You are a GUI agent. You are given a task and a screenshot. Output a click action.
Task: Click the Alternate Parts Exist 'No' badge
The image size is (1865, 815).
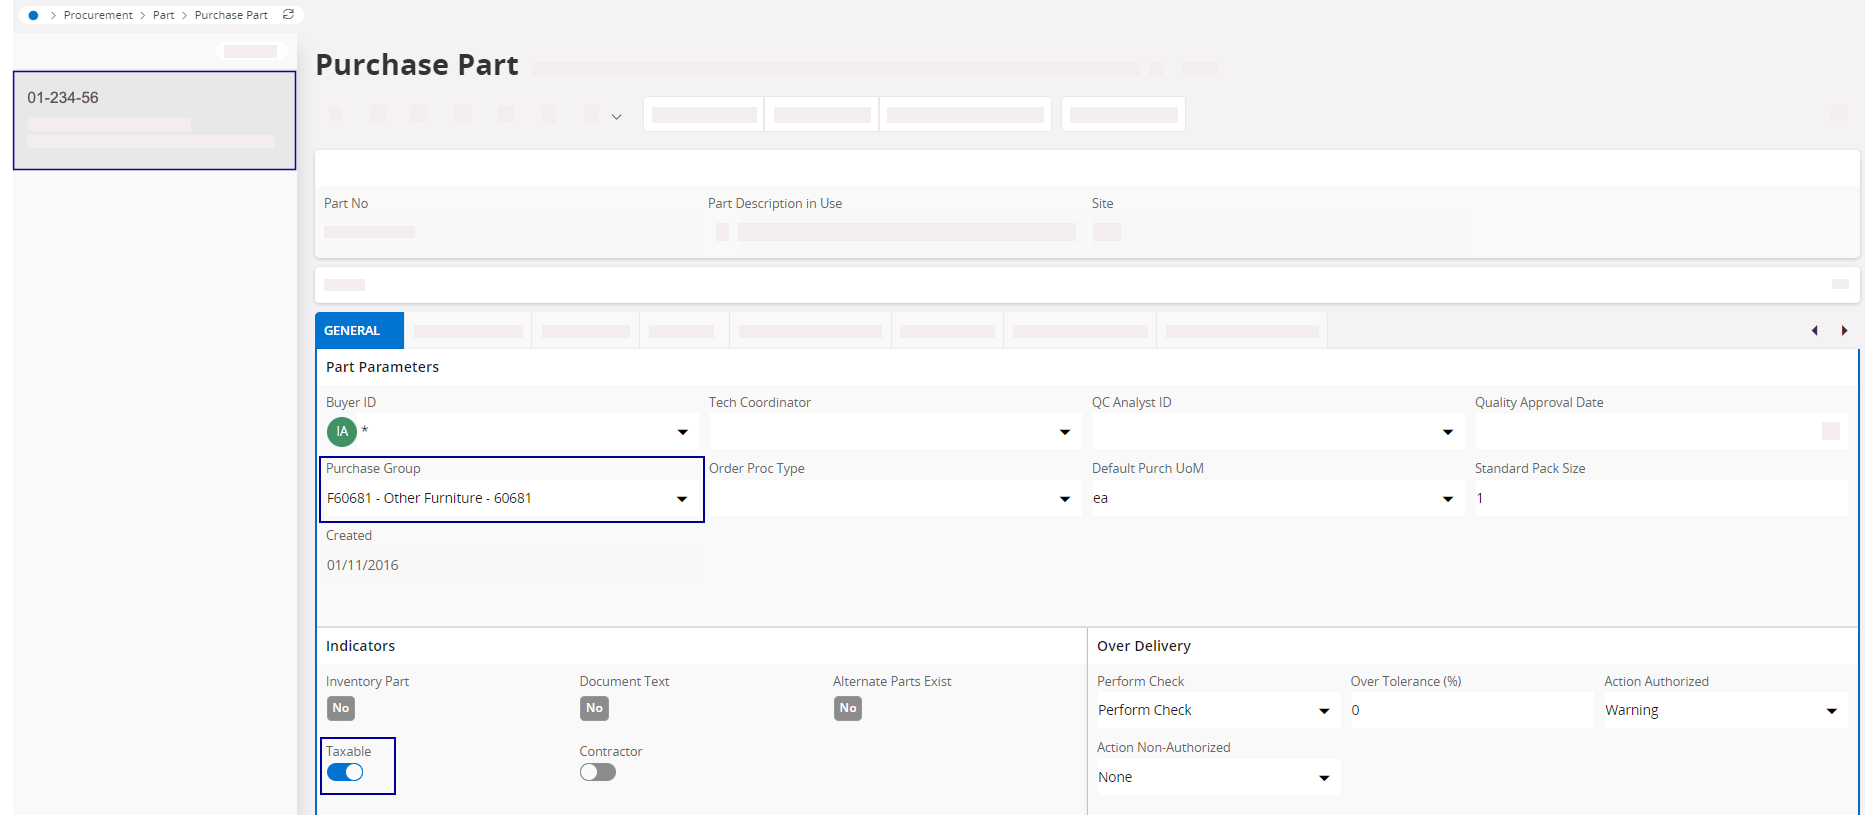pyautogui.click(x=847, y=708)
